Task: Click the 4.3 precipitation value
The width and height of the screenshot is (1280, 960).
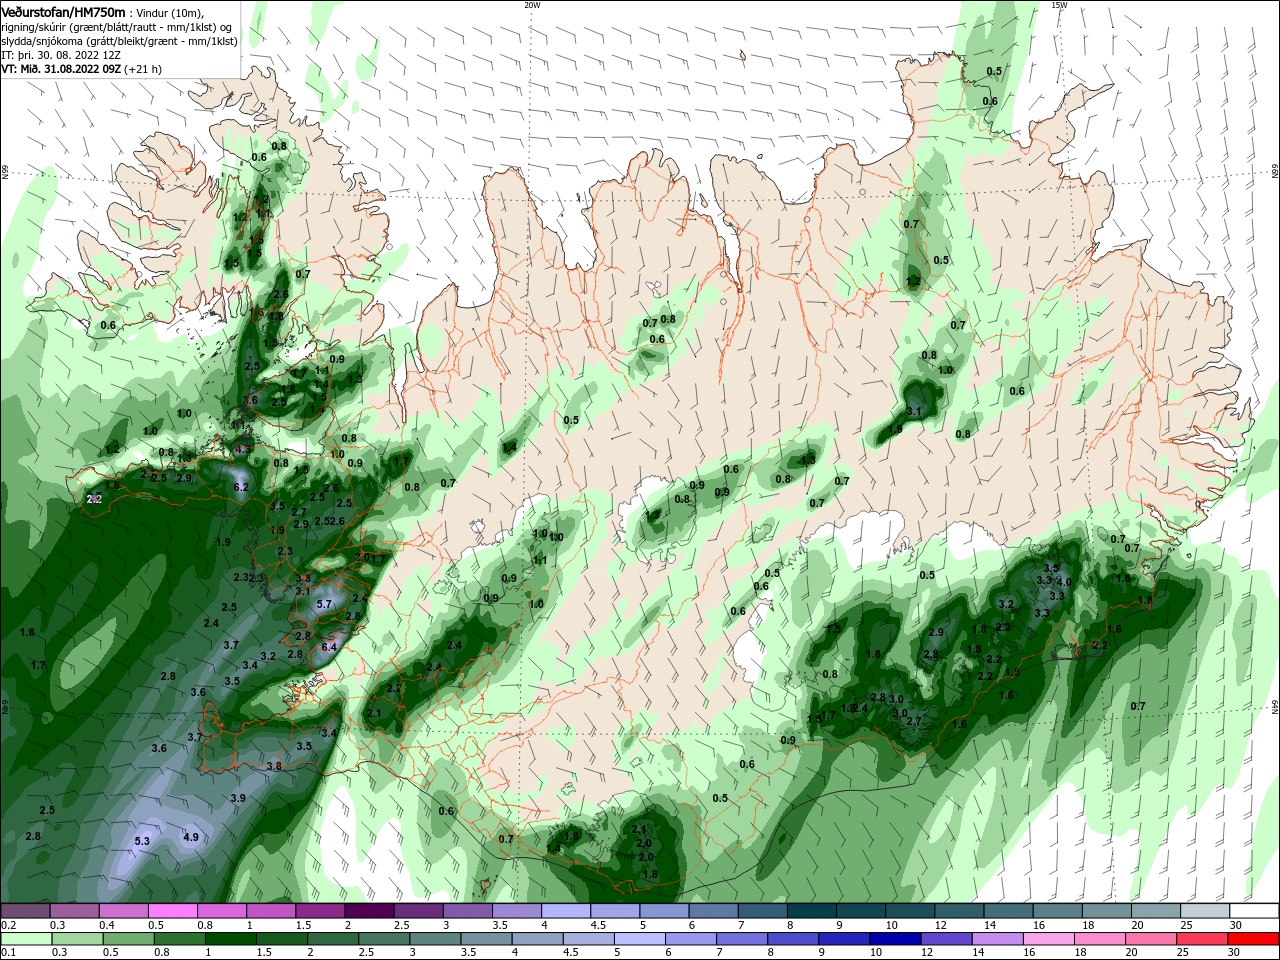Action: [242, 450]
